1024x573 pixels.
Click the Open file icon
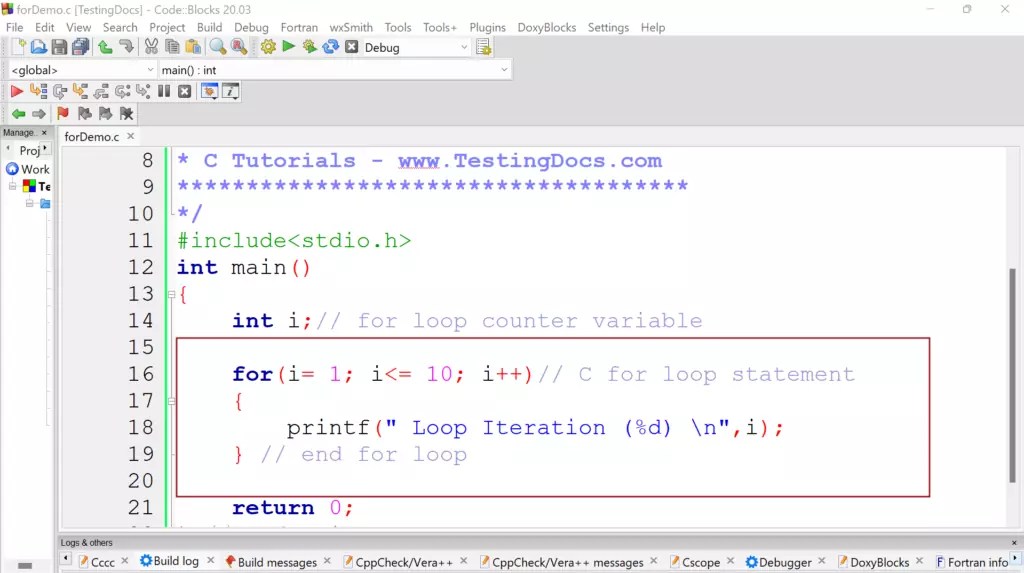[39, 47]
